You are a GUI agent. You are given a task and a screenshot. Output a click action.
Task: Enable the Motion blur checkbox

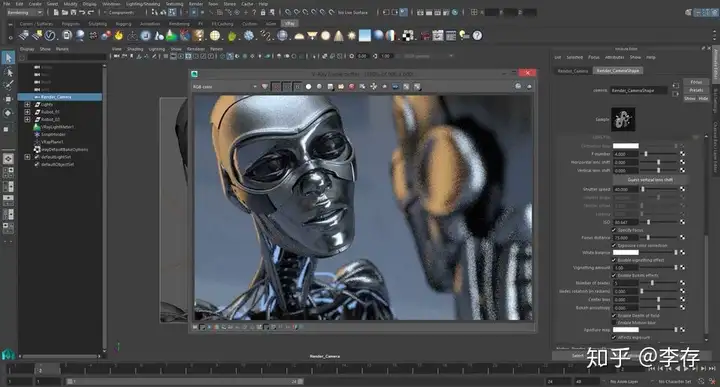pyautogui.click(x=614, y=323)
